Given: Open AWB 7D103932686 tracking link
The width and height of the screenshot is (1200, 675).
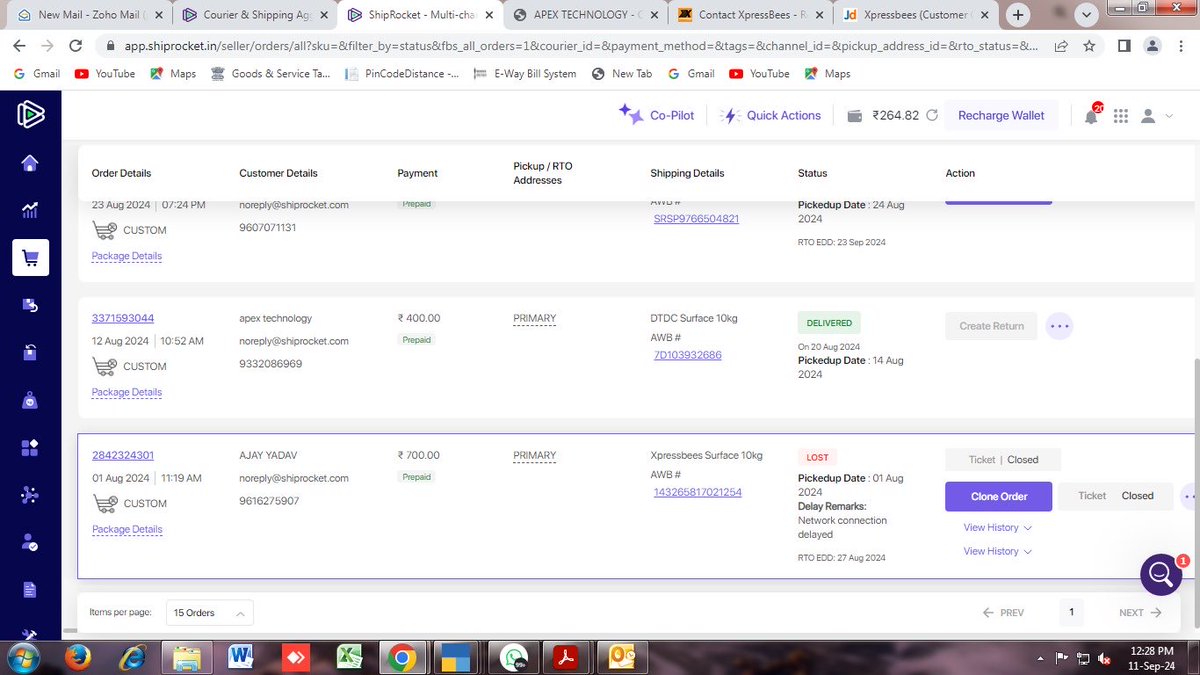Looking at the screenshot, I should point(687,355).
